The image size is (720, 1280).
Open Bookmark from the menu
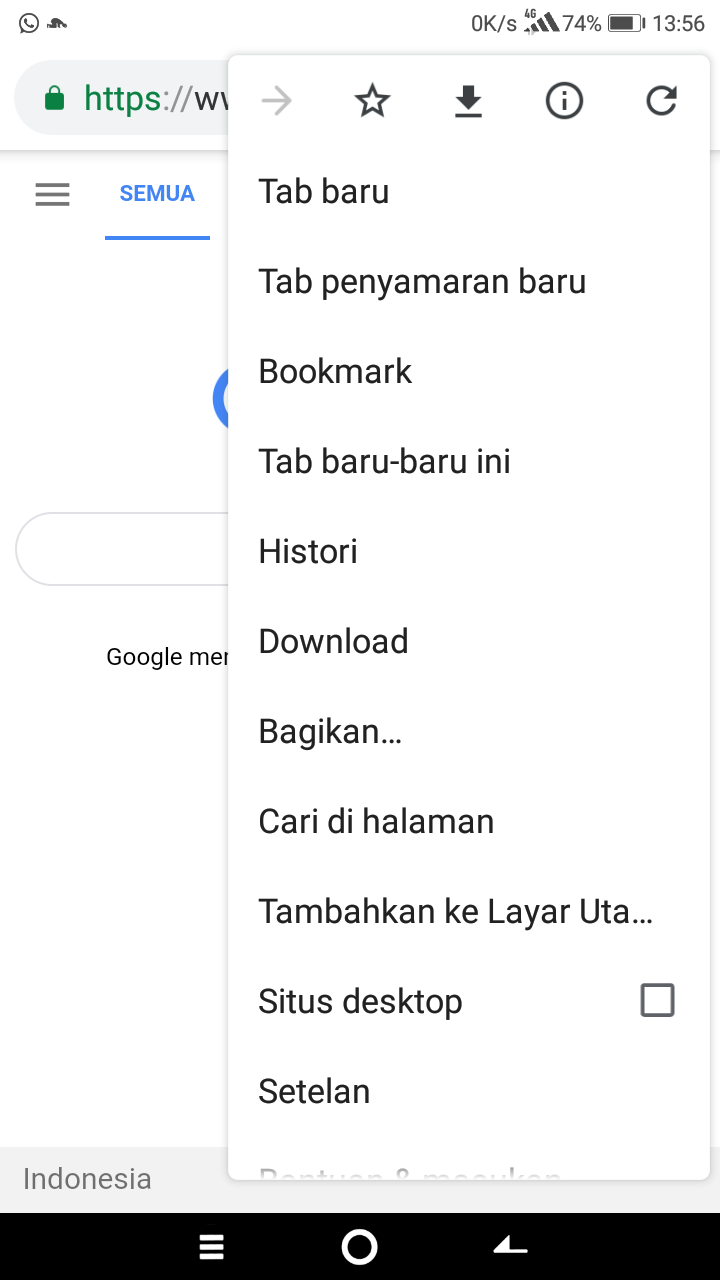coord(335,372)
